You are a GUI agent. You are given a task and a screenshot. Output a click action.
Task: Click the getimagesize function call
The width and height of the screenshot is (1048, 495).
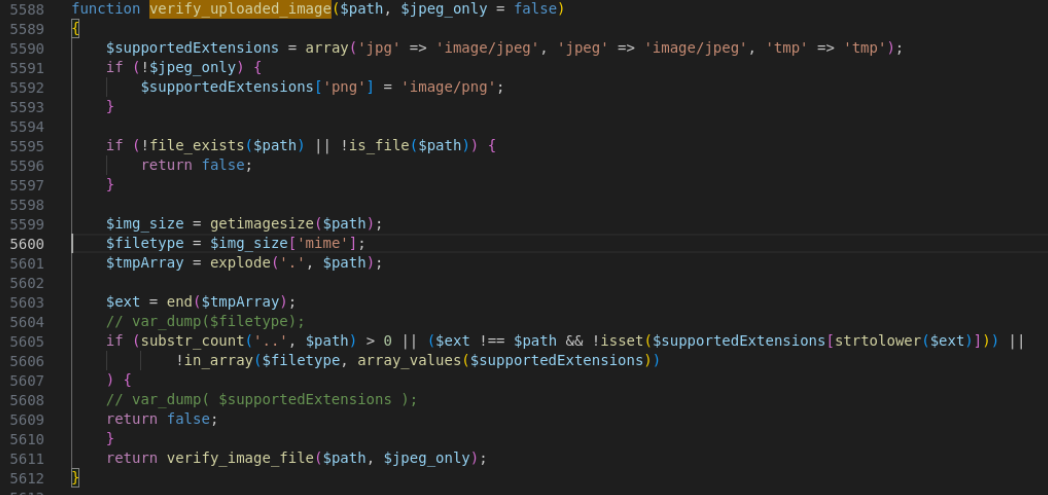pos(262,224)
